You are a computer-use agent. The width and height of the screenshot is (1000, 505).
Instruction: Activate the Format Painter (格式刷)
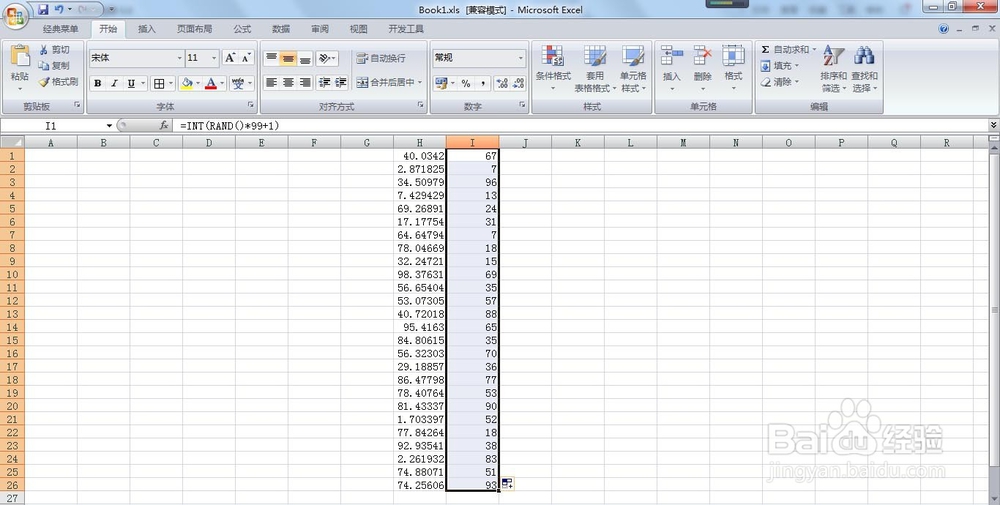[x=58, y=82]
